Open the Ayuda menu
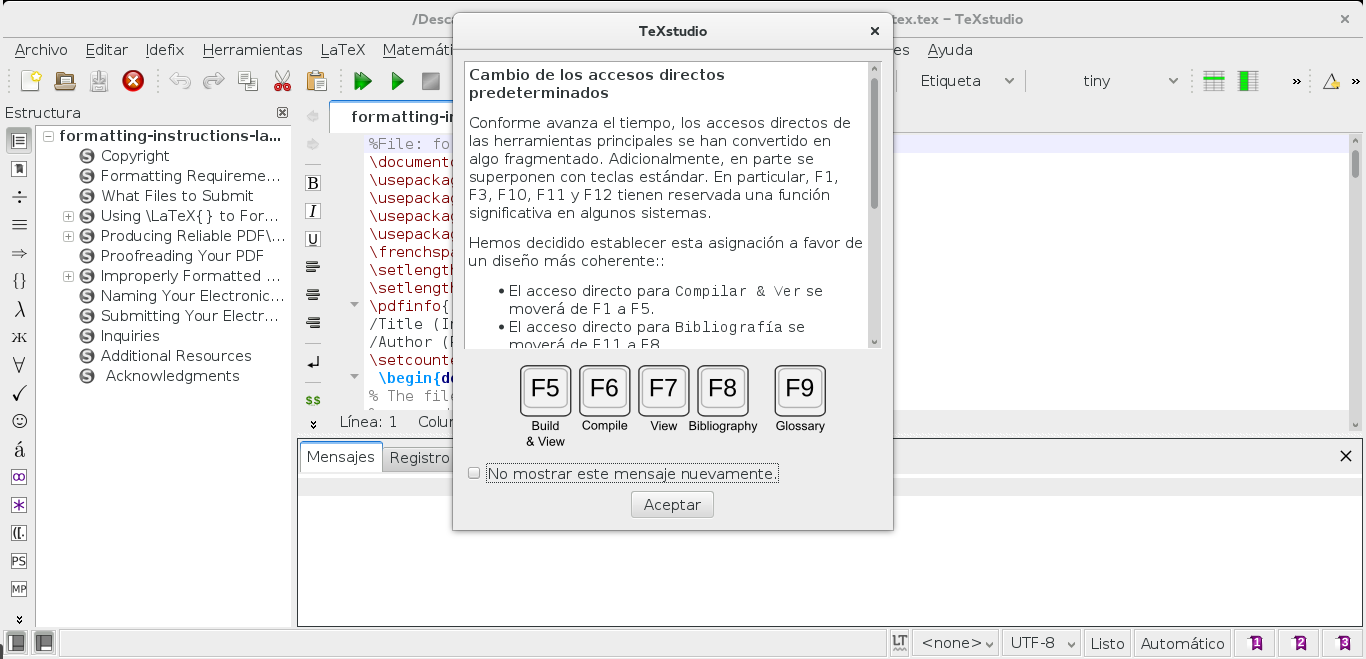The width and height of the screenshot is (1366, 659). (x=950, y=50)
